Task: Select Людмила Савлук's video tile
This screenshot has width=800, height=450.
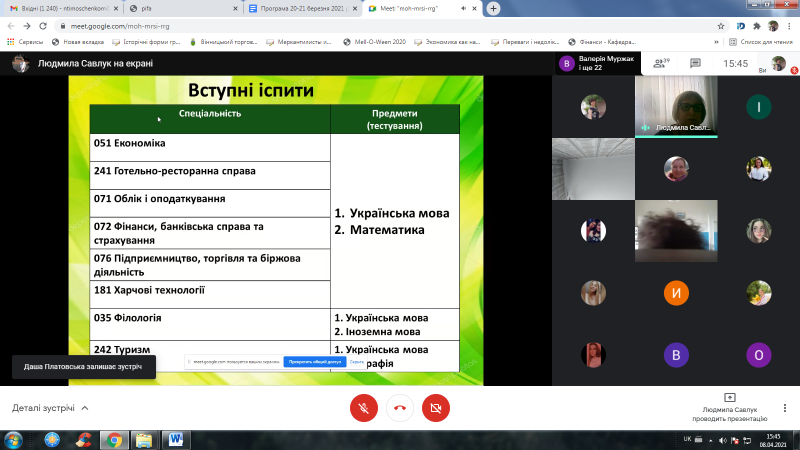Action: coord(676,107)
